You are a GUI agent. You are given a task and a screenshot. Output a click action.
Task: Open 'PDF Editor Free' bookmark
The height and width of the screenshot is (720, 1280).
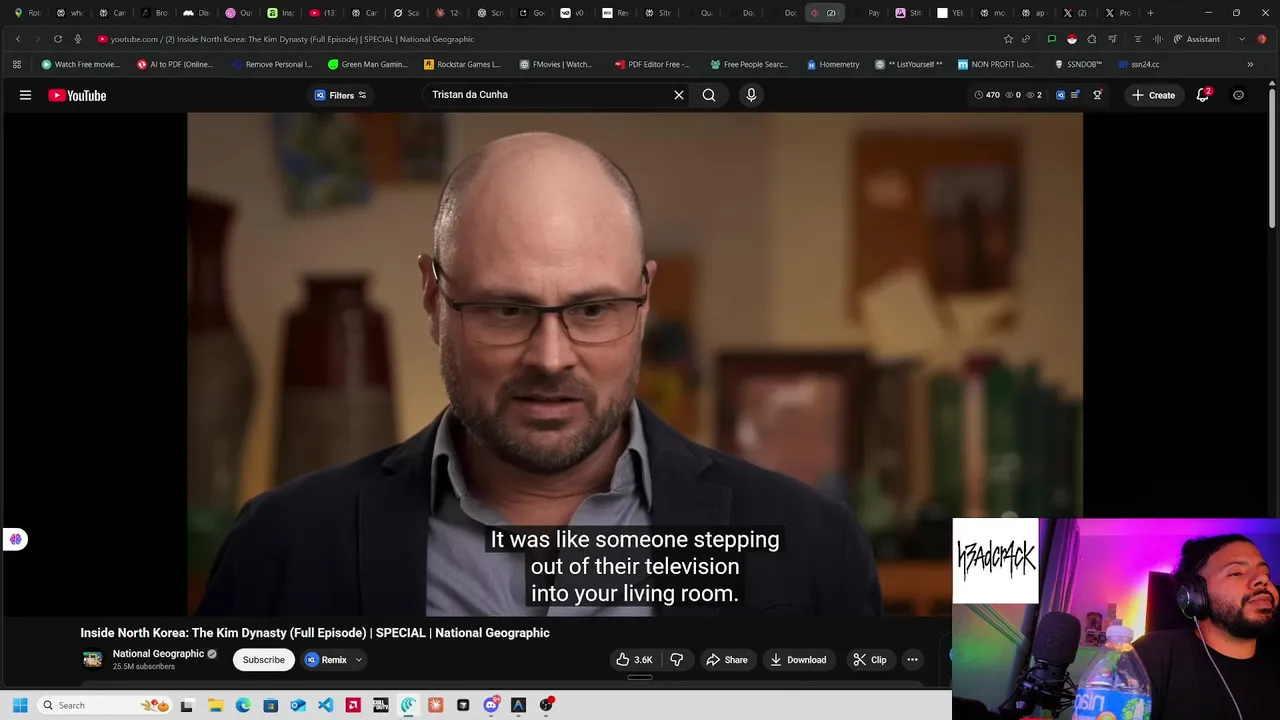click(652, 64)
